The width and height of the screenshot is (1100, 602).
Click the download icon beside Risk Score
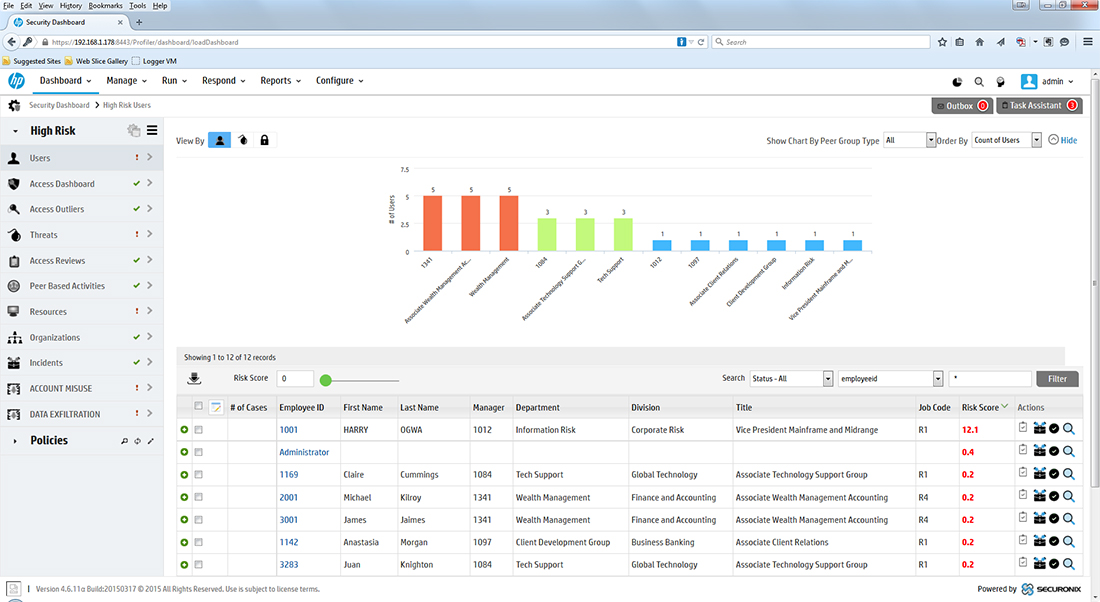(194, 378)
